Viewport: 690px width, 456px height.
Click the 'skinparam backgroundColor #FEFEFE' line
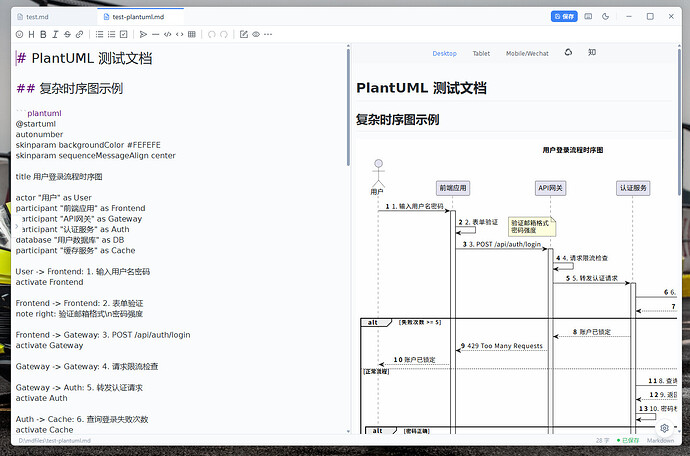coord(88,145)
